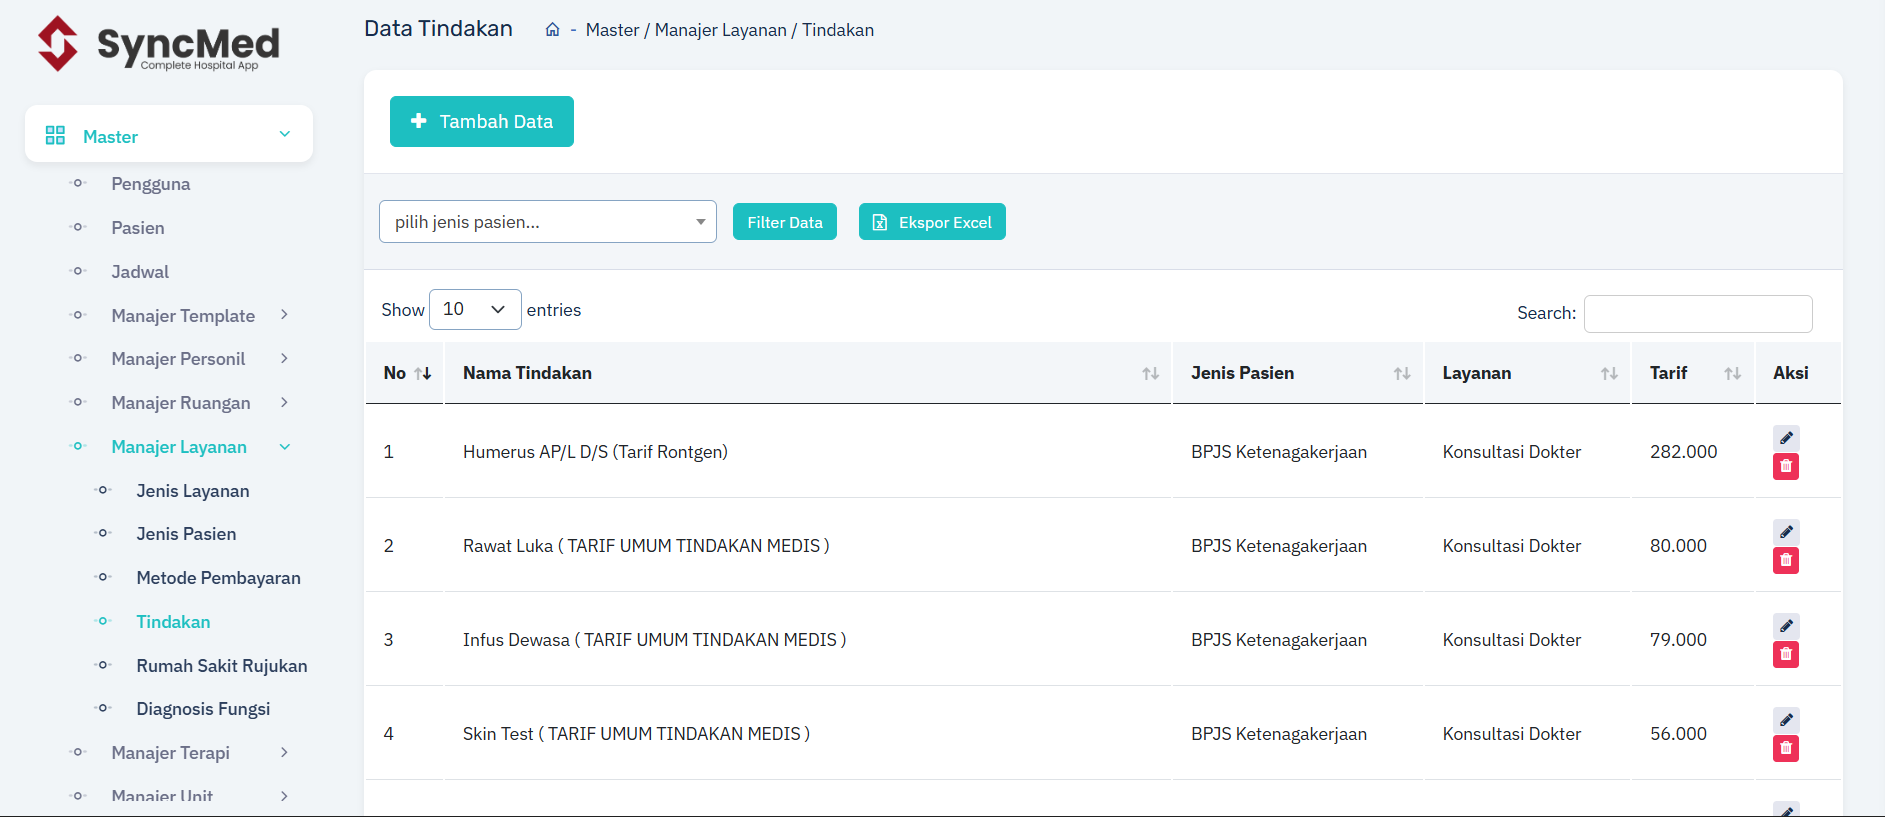Screen dimensions: 1885x817
Task: Sort by Jenis Pasien column
Action: [1297, 373]
